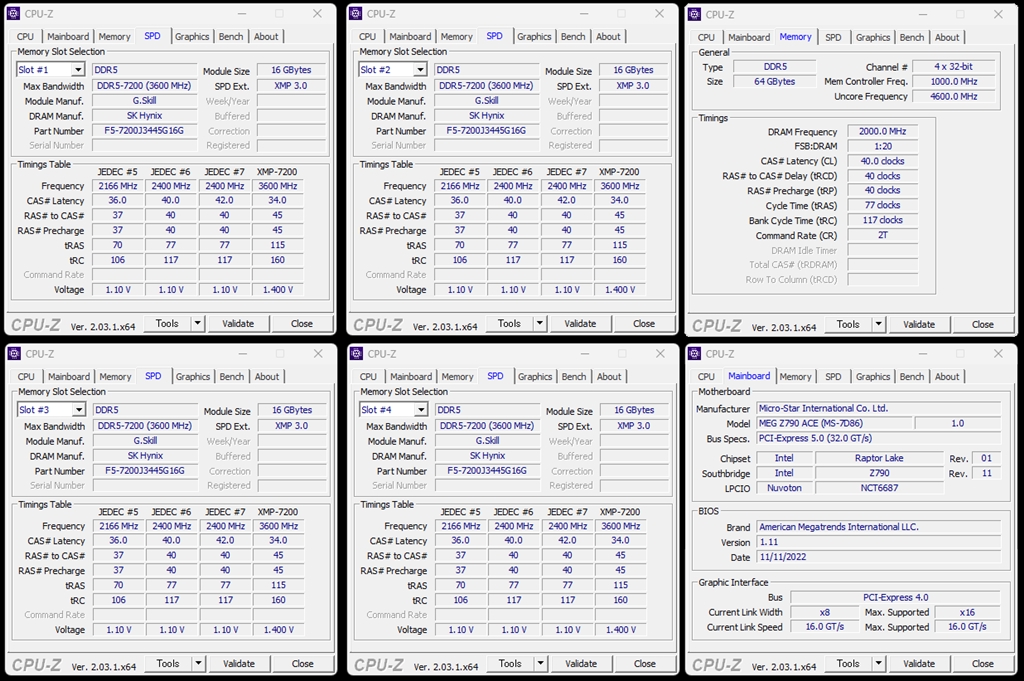Click Module Manuf. G.Skill in Slot #3 window
Viewport: 1024px width, 681px height.
click(145, 441)
